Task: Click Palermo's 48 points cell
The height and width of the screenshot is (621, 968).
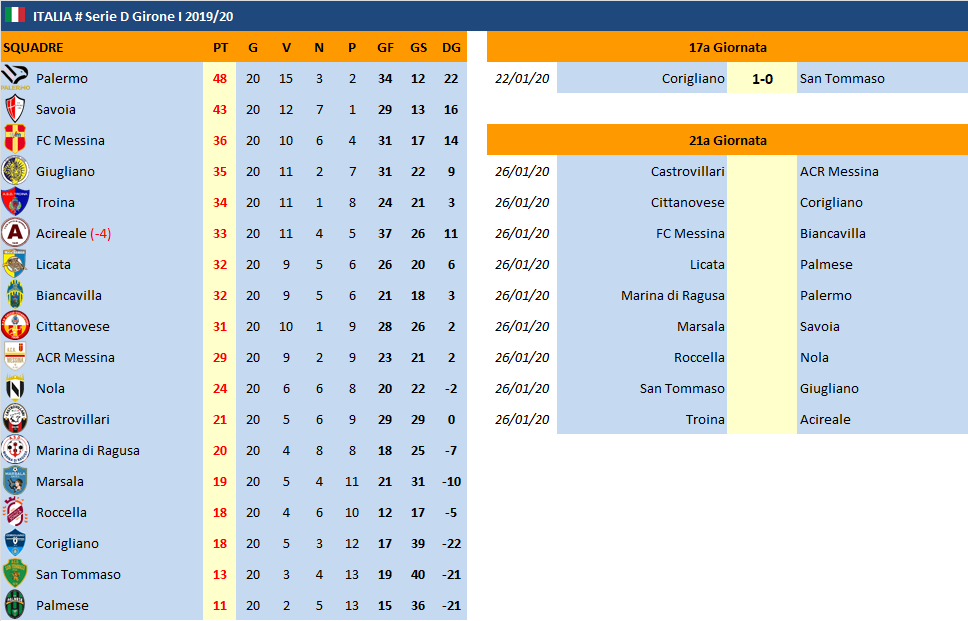Action: (220, 78)
